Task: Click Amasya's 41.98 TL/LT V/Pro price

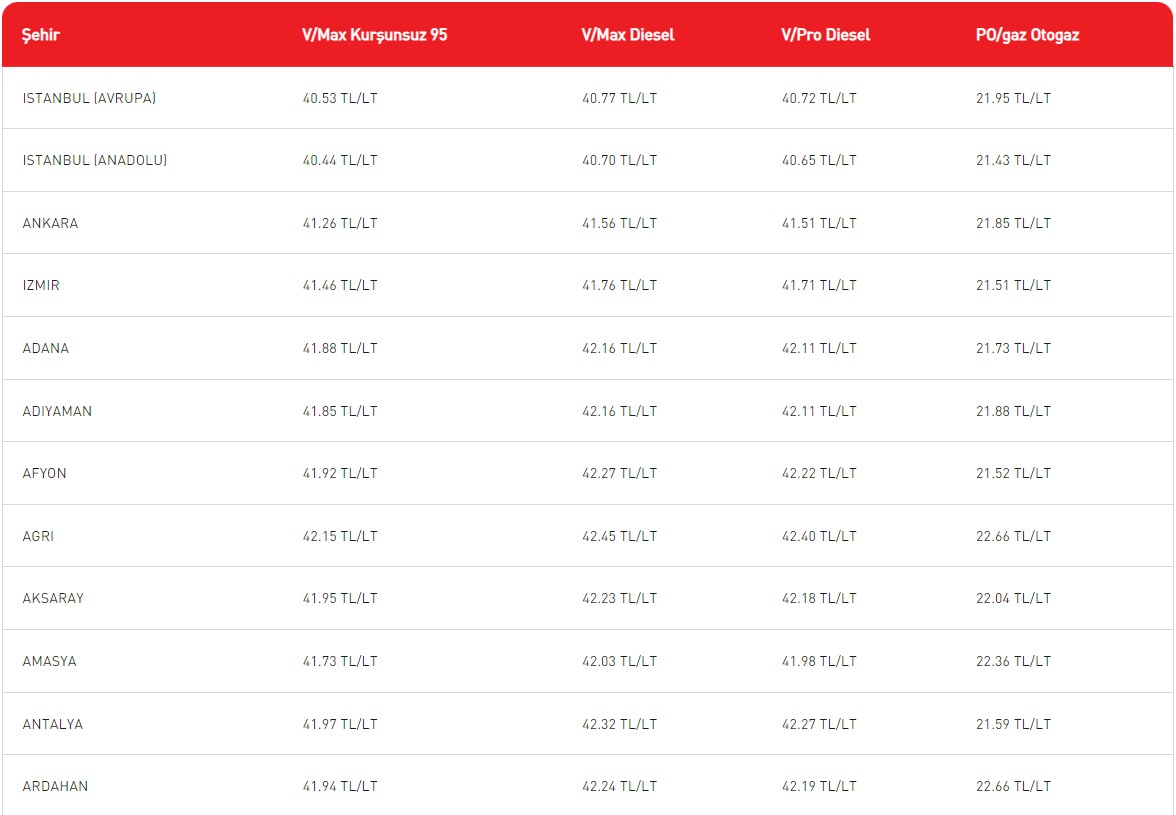Action: tap(819, 661)
